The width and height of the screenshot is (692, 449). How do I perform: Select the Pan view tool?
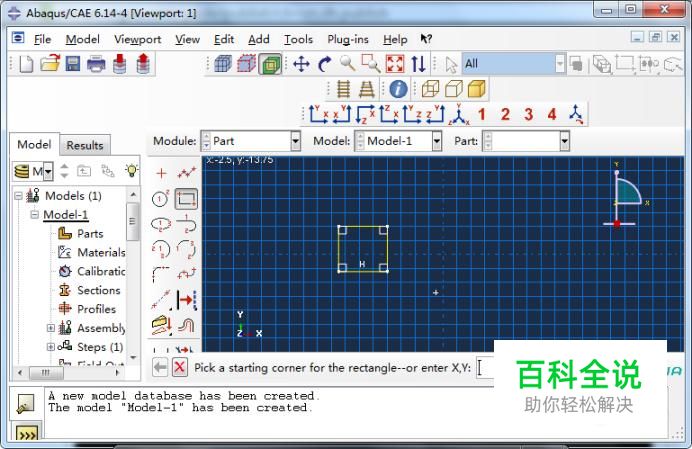pos(301,64)
